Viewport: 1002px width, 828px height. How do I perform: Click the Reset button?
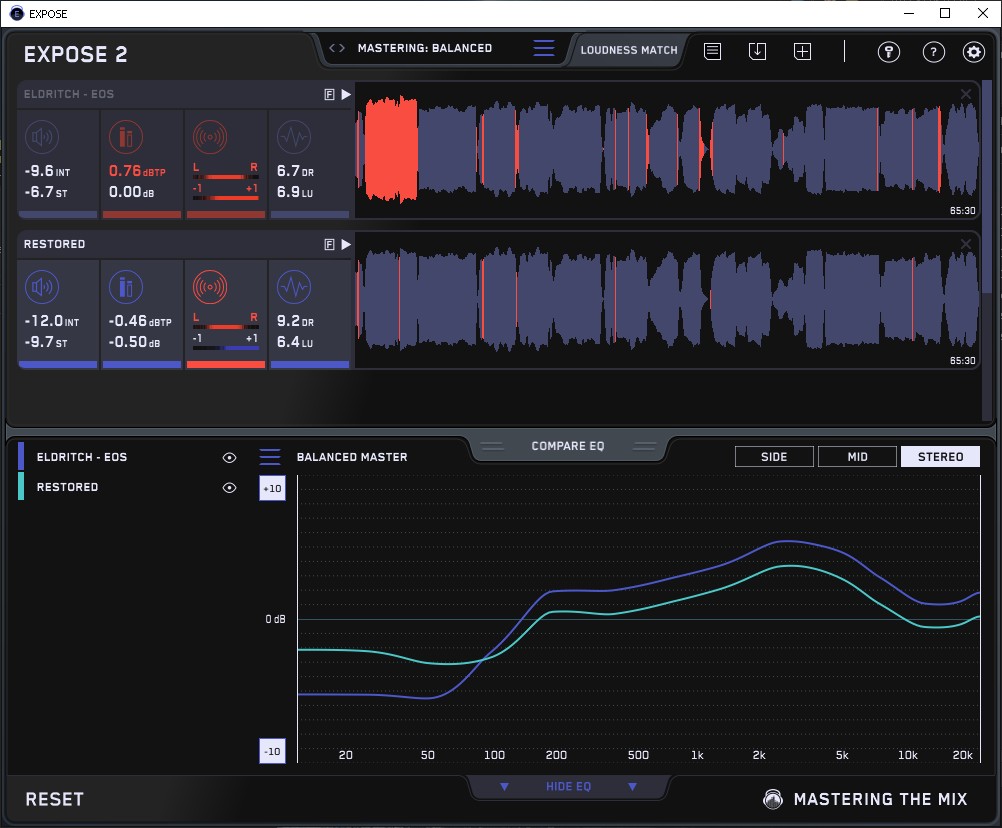(x=55, y=799)
